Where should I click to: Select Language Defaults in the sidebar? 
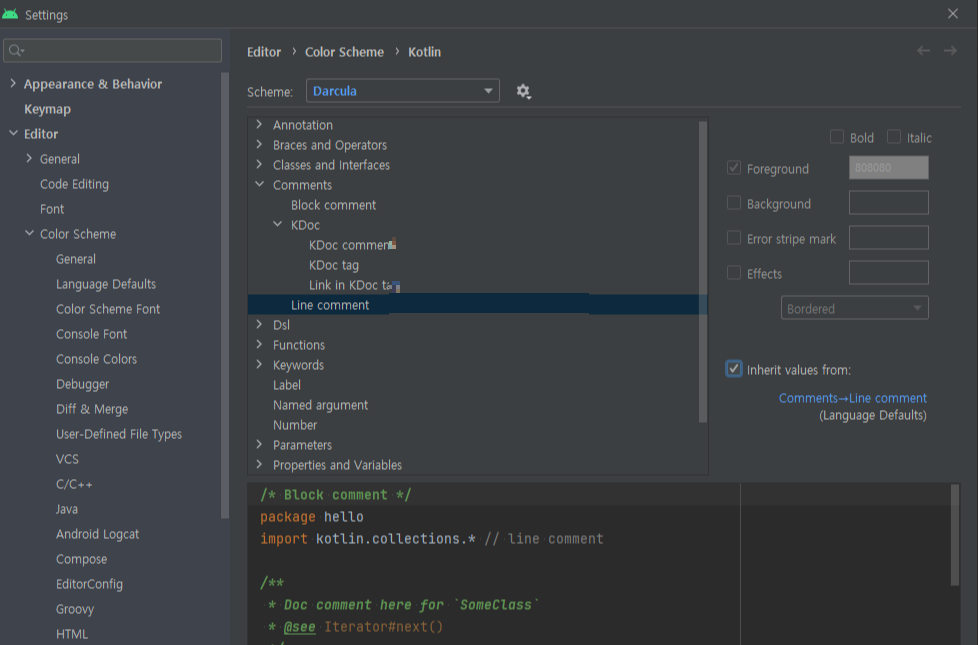coord(106,284)
